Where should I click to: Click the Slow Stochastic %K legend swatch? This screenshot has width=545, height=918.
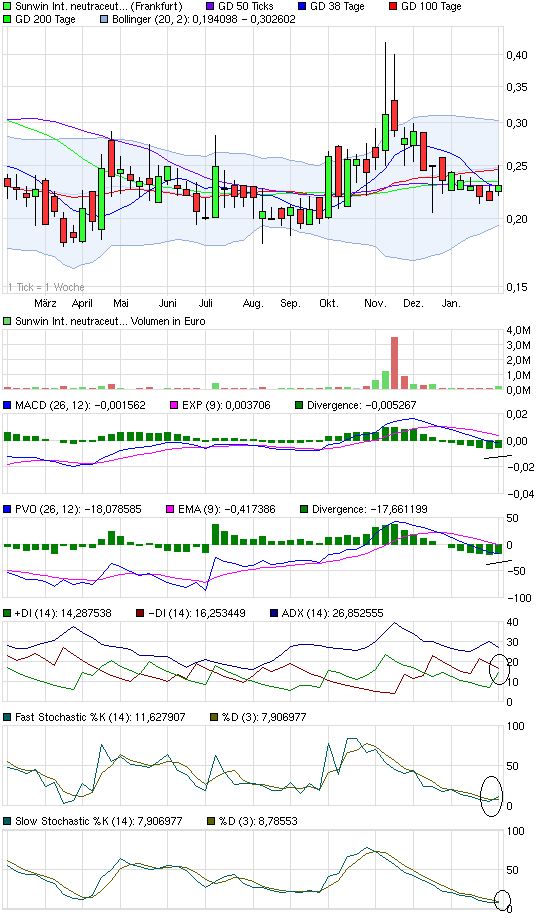pyautogui.click(x=7, y=821)
